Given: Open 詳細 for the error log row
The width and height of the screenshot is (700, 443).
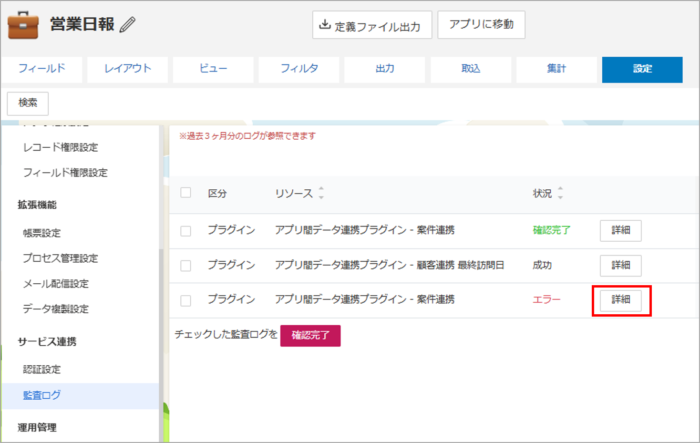Looking at the screenshot, I should pyautogui.click(x=621, y=300).
